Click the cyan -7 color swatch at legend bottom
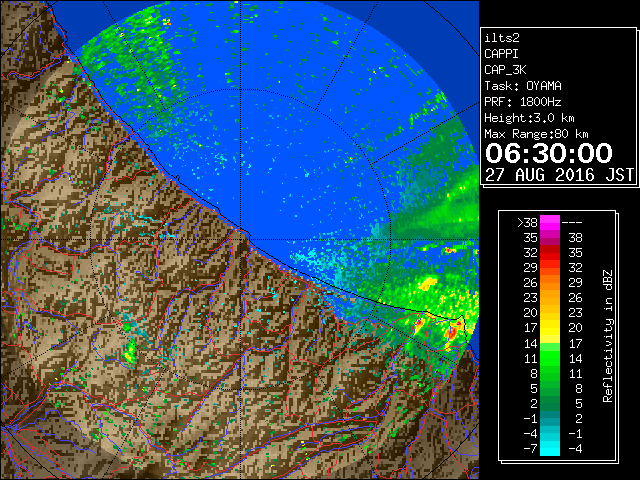This screenshot has height=480, width=640. pyautogui.click(x=550, y=449)
